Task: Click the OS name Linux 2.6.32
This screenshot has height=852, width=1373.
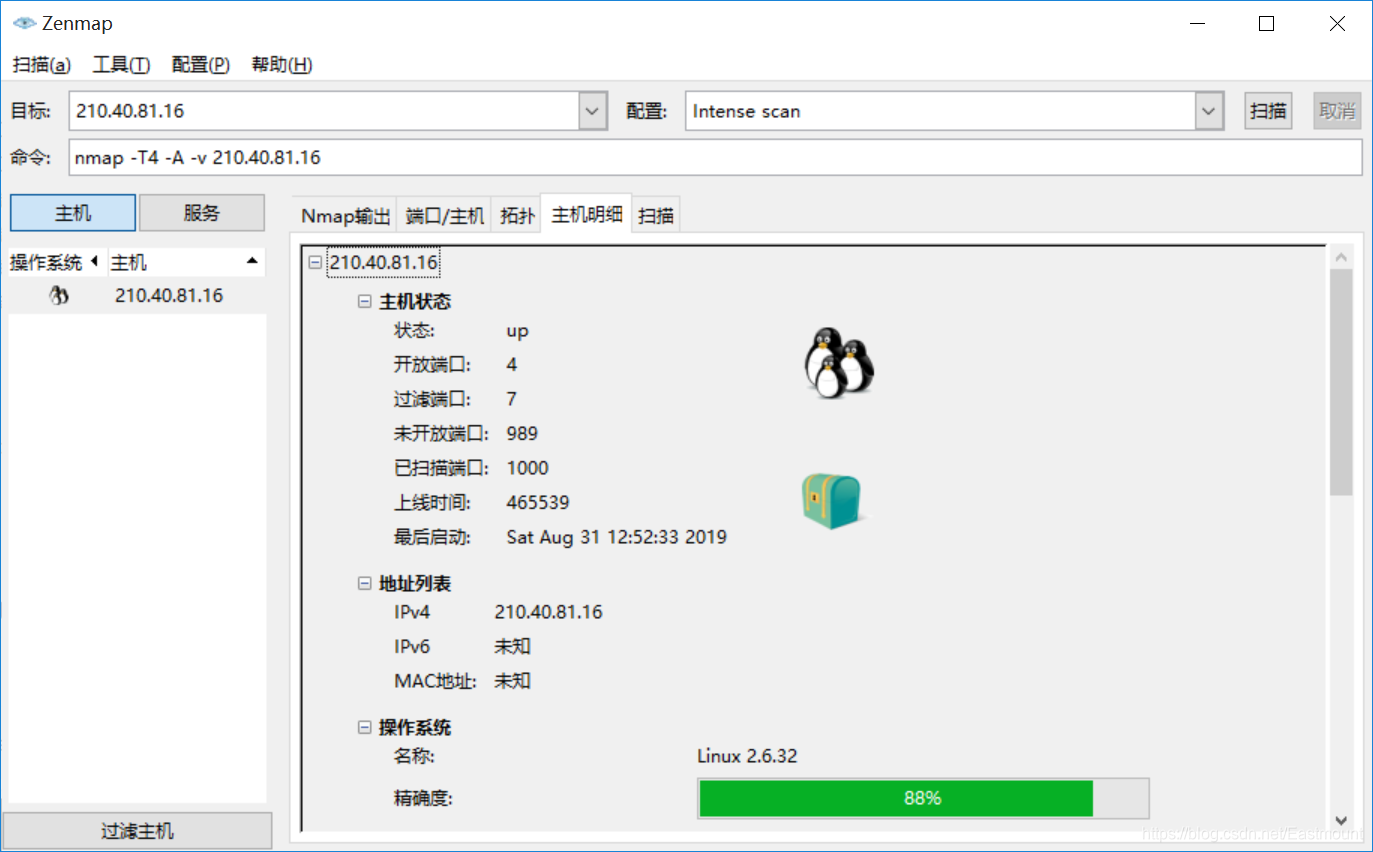Action: (x=747, y=756)
